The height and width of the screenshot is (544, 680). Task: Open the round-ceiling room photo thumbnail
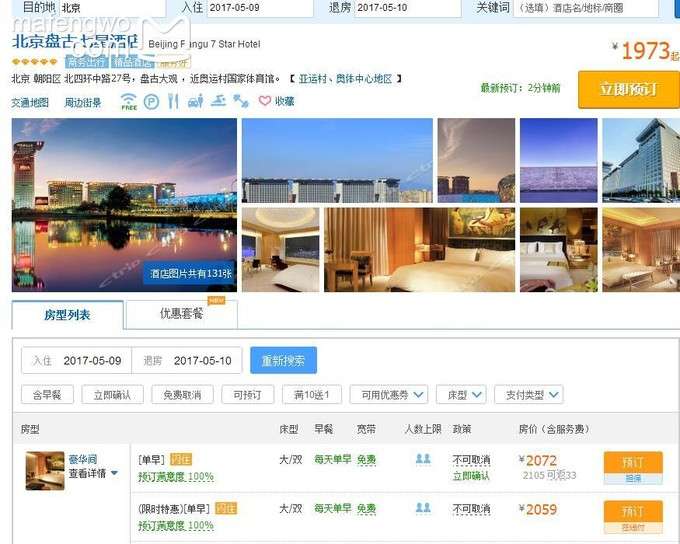[x=281, y=249]
